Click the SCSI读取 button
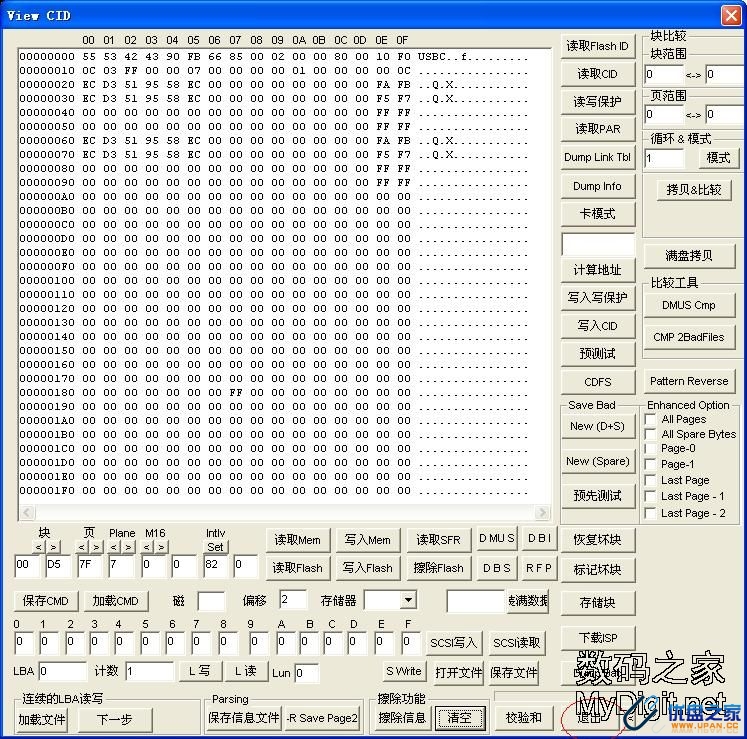The image size is (747, 739). [x=517, y=643]
